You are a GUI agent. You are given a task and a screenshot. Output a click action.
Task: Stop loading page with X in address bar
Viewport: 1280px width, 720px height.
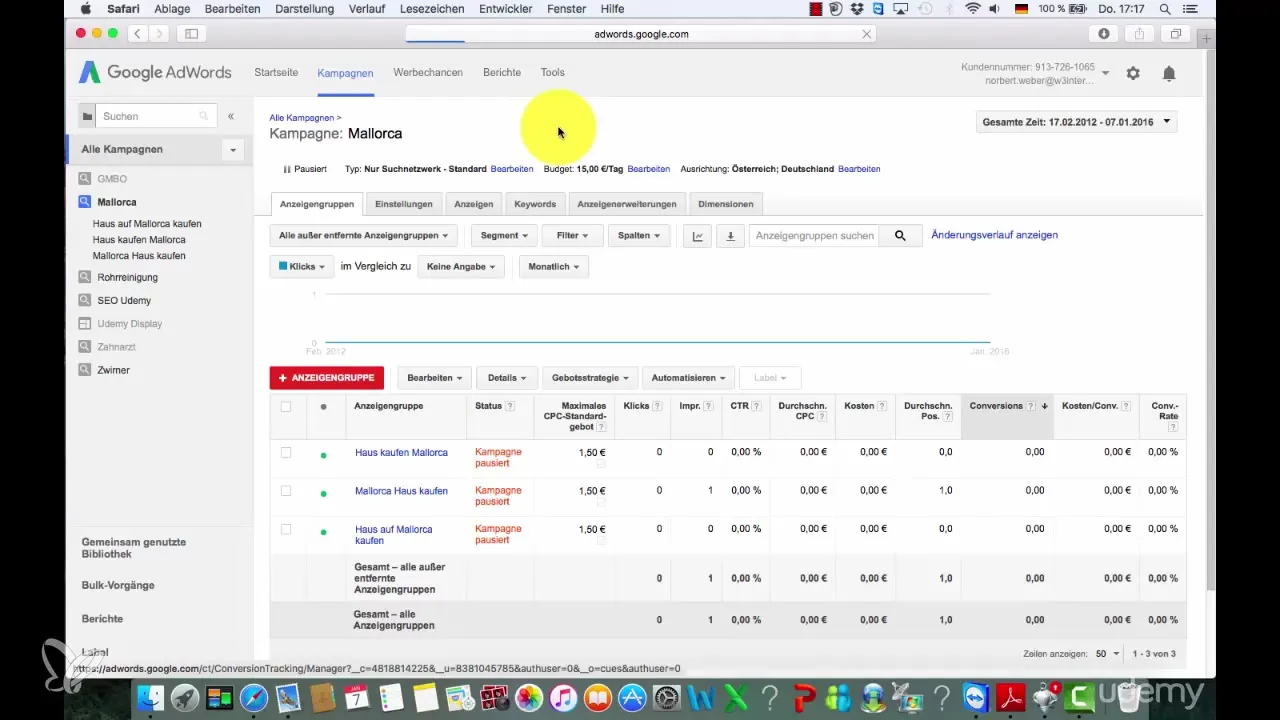(866, 34)
